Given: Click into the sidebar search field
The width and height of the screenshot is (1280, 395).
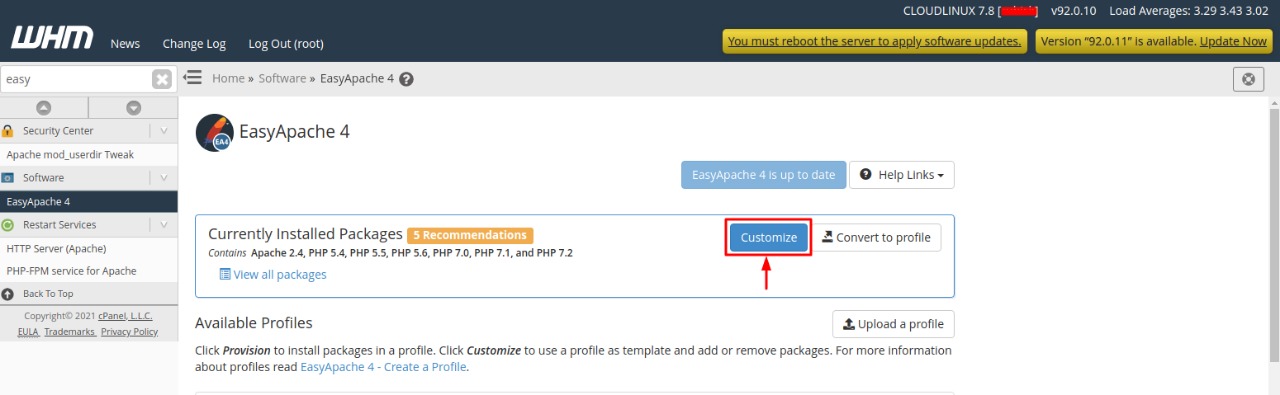Looking at the screenshot, I should (76, 79).
